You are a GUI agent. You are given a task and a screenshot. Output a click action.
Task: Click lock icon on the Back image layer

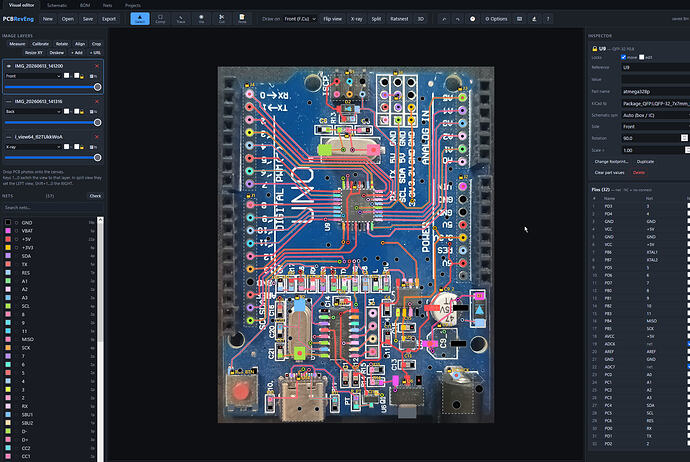pos(82,112)
